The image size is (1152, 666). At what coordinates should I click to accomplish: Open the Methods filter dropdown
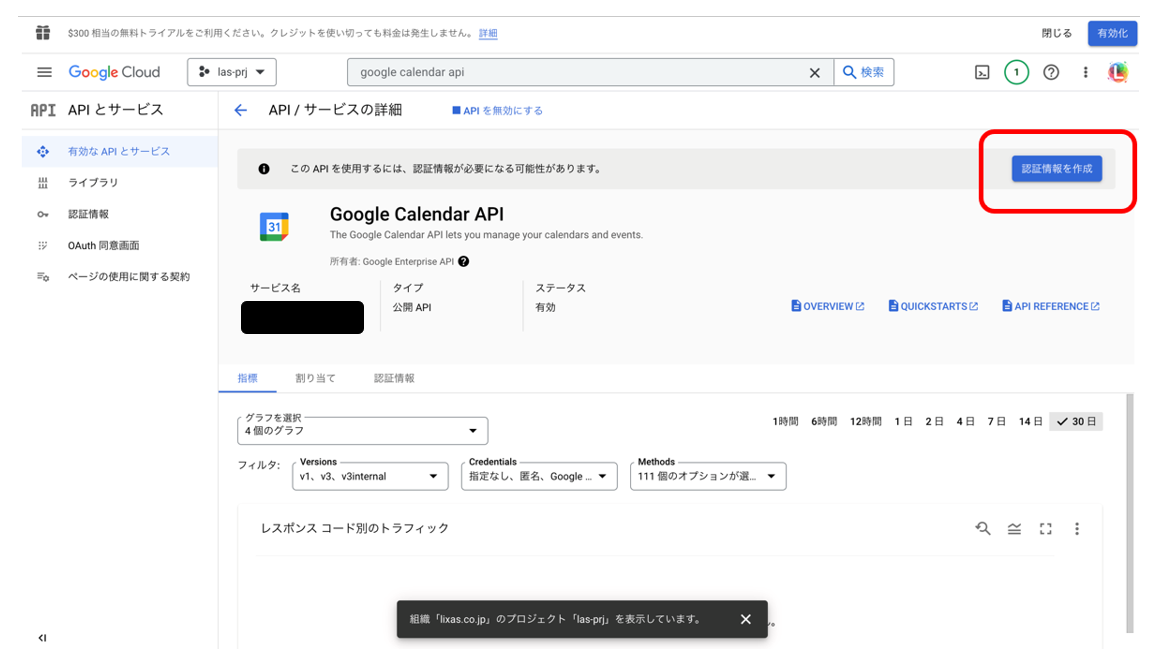[x=708, y=476]
